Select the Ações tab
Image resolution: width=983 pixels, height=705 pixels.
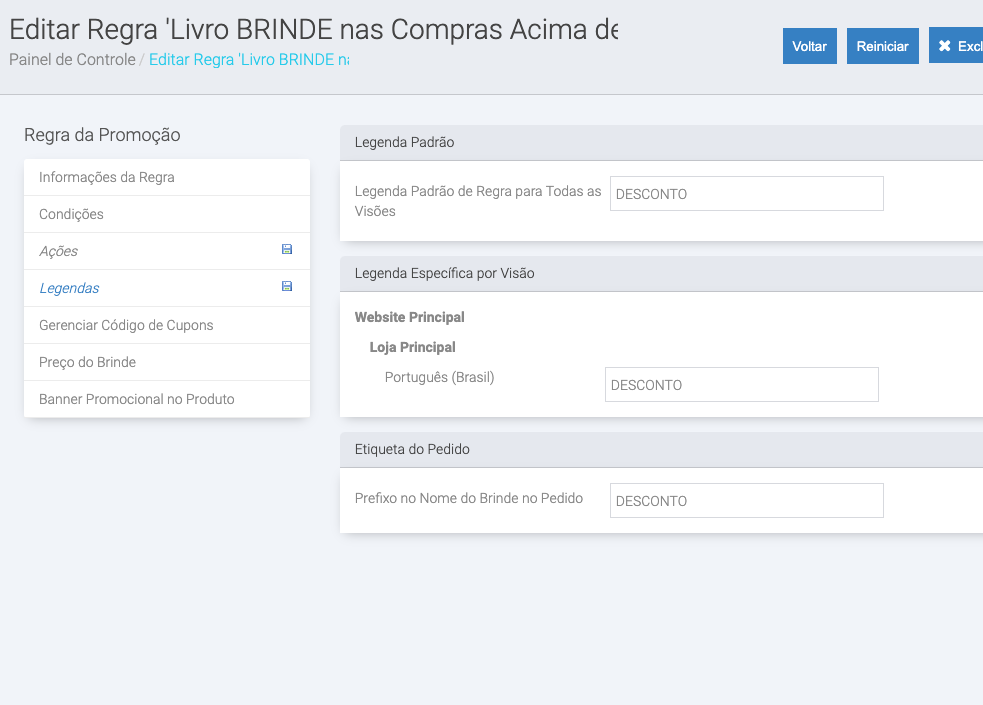coord(58,251)
